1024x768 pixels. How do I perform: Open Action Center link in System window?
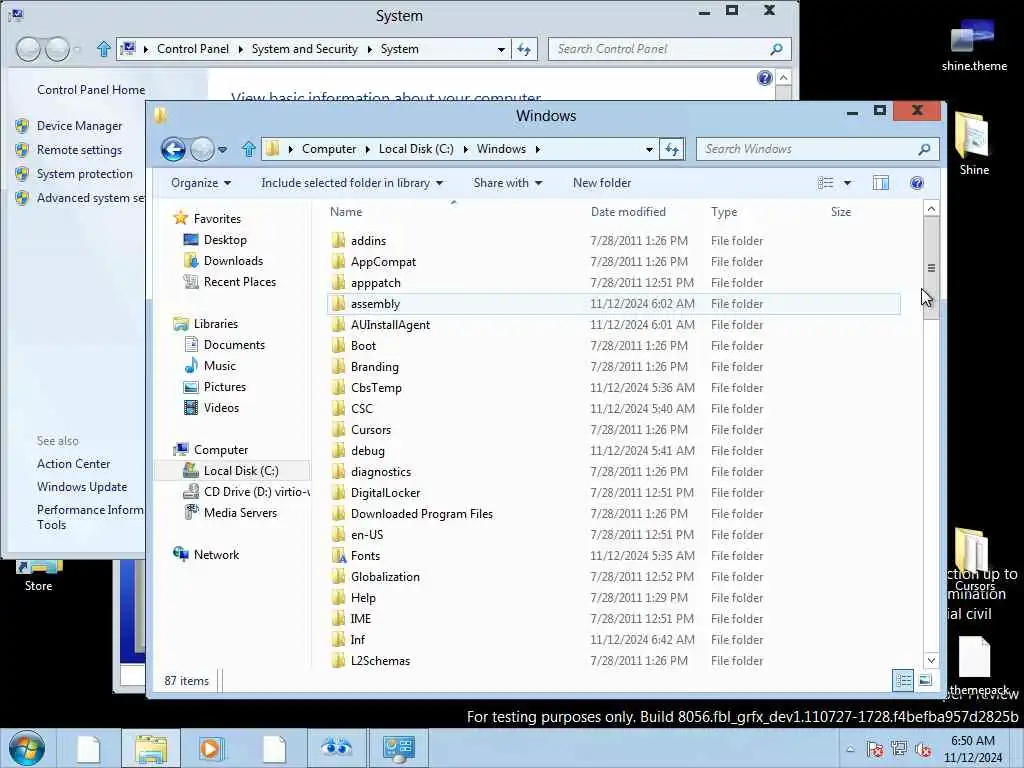(74, 464)
